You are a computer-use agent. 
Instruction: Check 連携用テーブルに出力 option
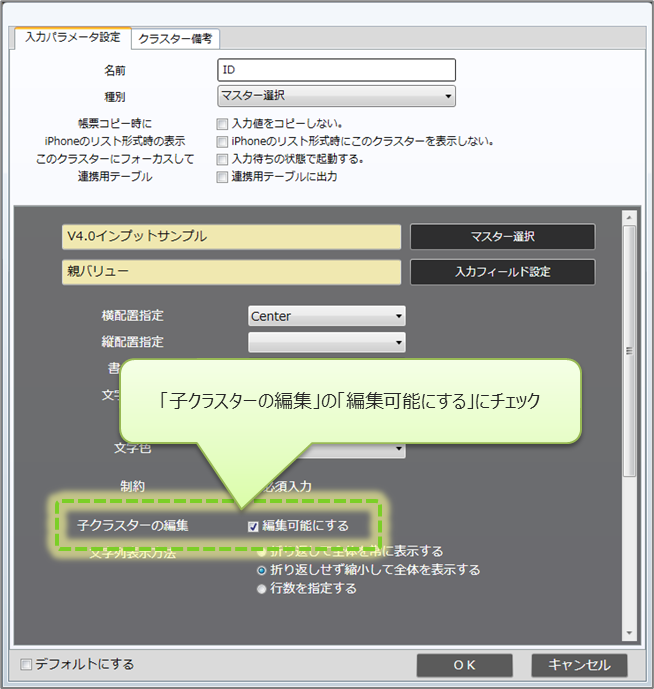point(222,177)
